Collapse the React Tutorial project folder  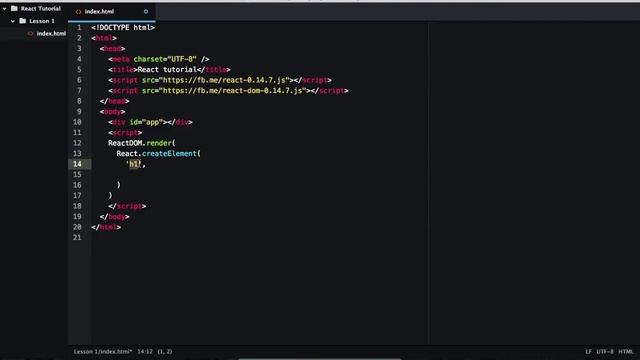tap(4, 8)
